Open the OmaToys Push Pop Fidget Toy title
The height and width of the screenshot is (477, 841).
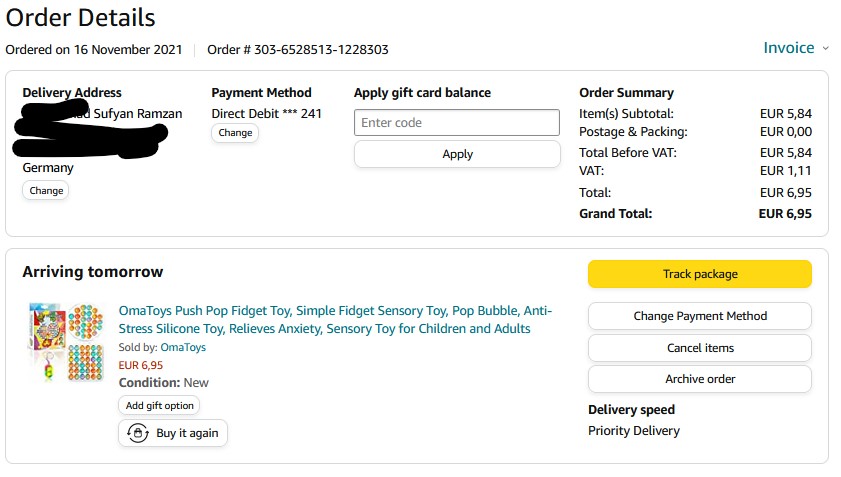coord(335,319)
